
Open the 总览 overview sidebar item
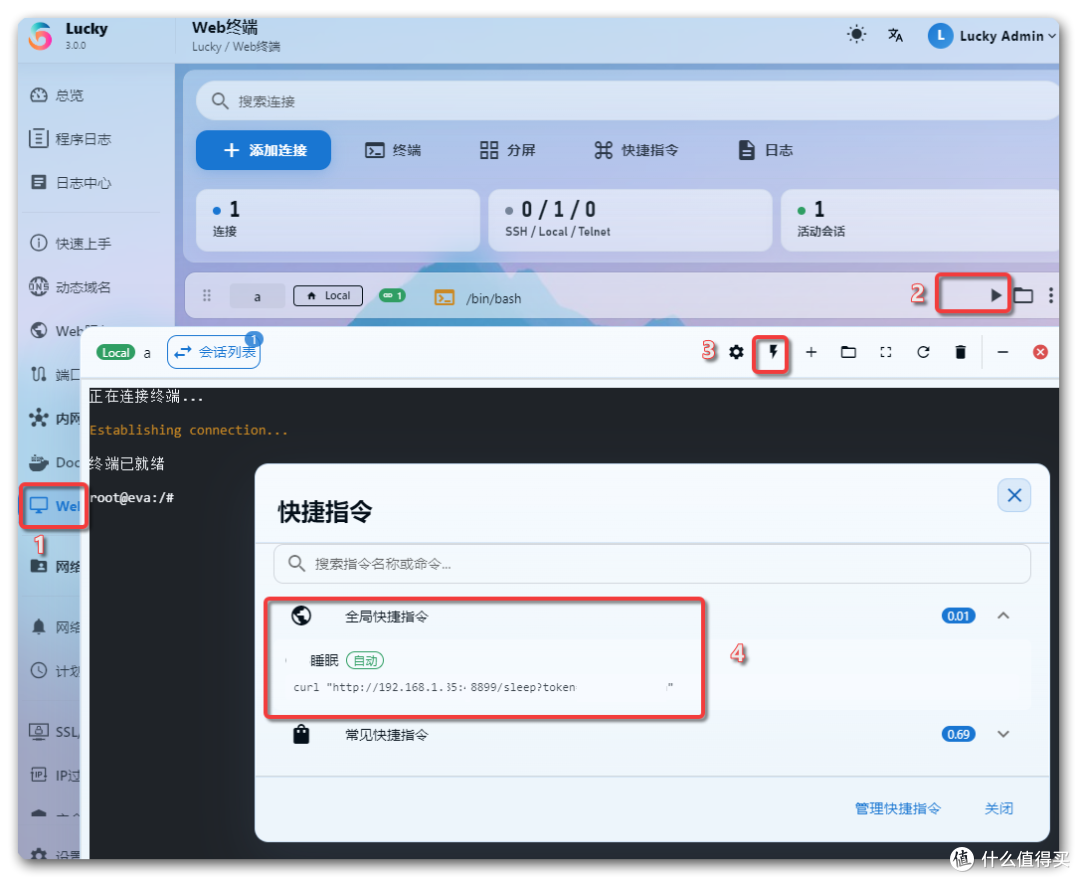56,95
